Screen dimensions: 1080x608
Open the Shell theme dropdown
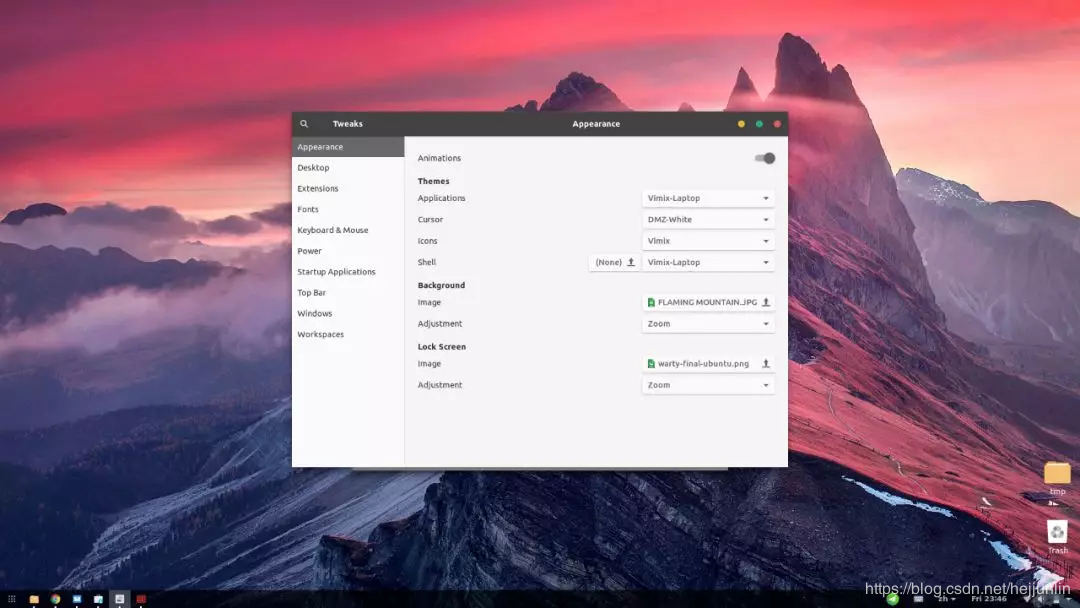pyautogui.click(x=708, y=262)
